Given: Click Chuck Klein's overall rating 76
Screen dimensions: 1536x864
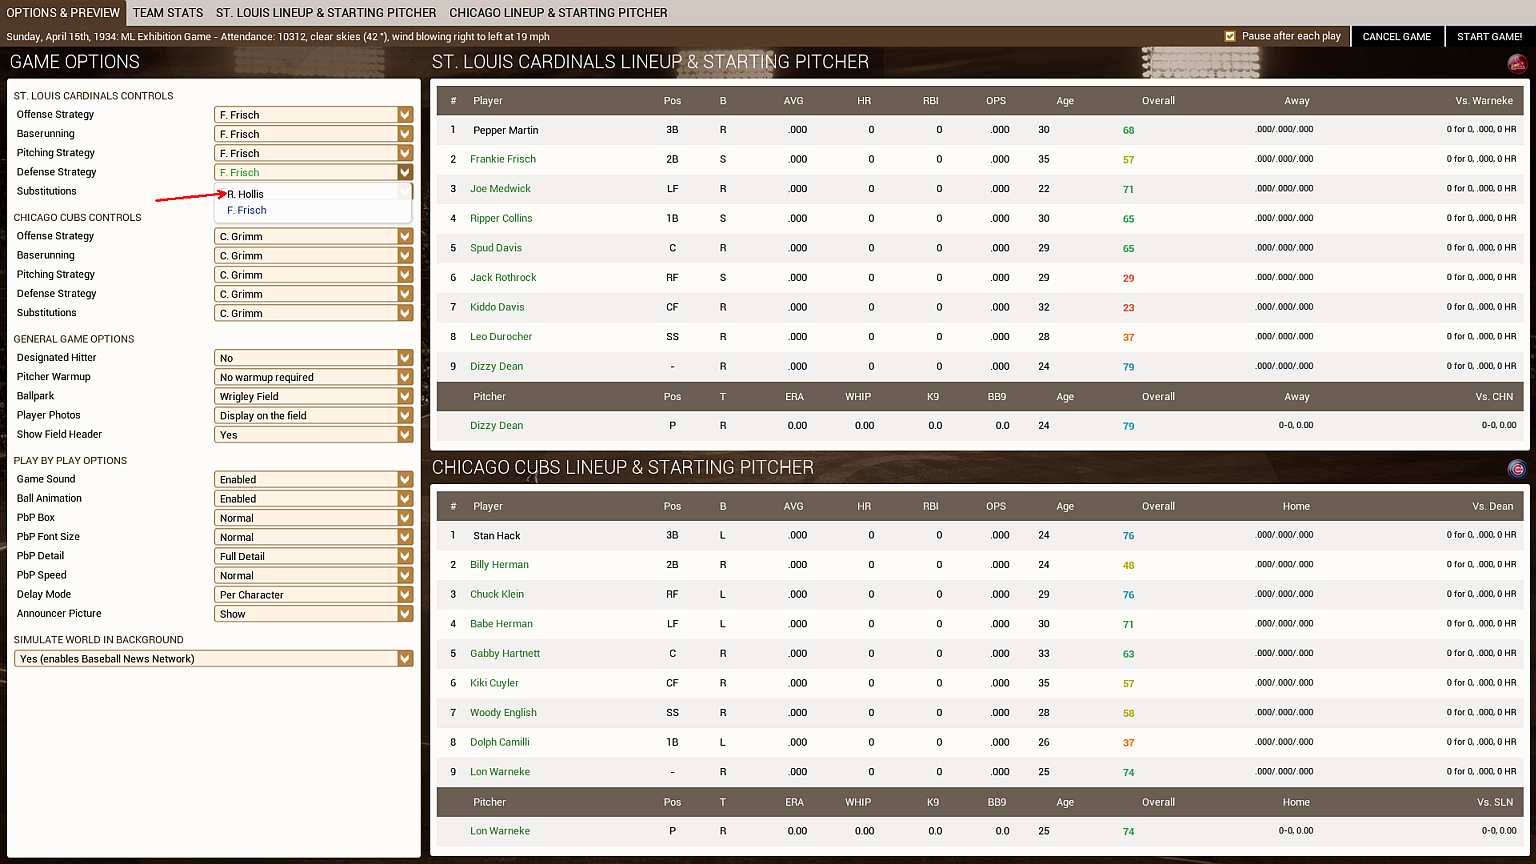Looking at the screenshot, I should click(1128, 595).
